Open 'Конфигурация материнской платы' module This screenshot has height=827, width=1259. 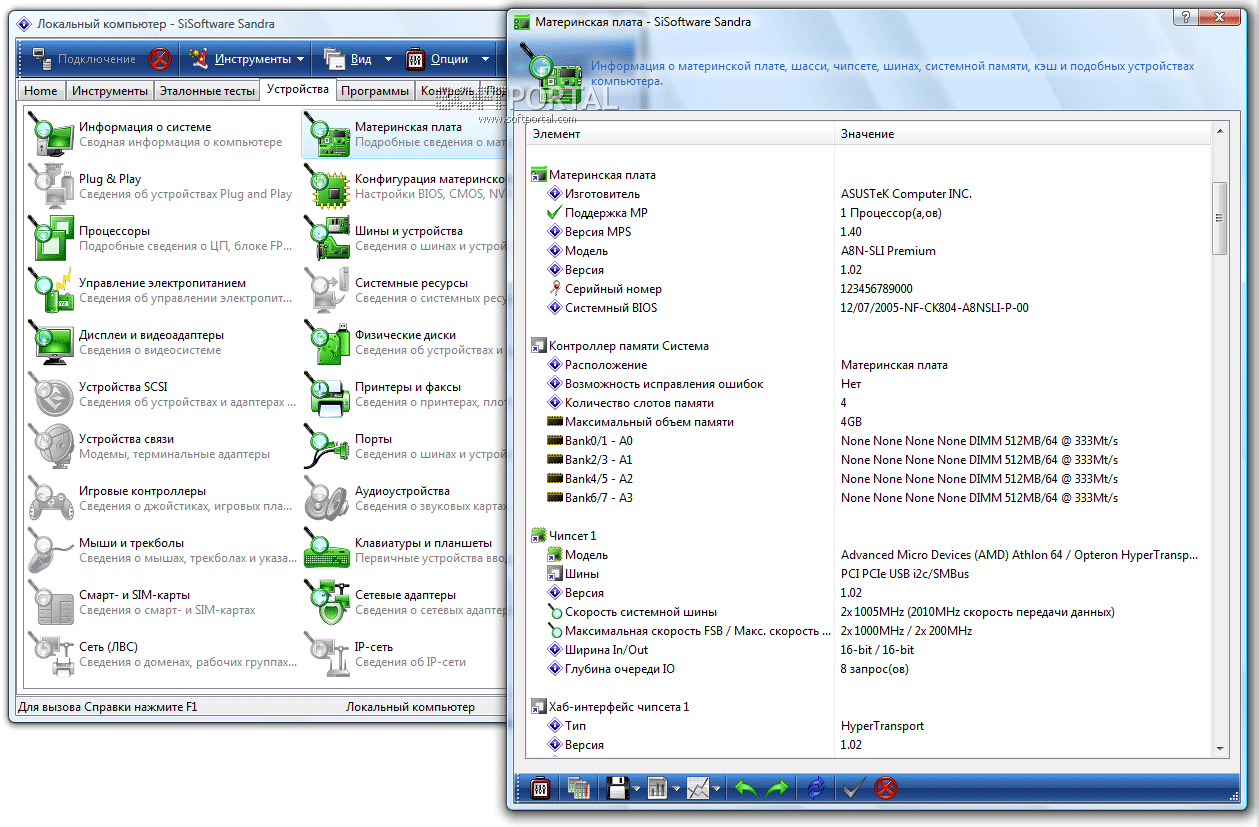point(404,186)
